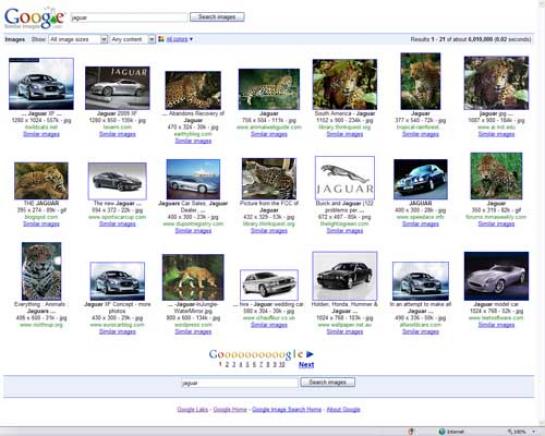Open the Jaguar-inJungle-WaterMirror thumbnail
The width and height of the screenshot is (545, 436).
(x=193, y=277)
